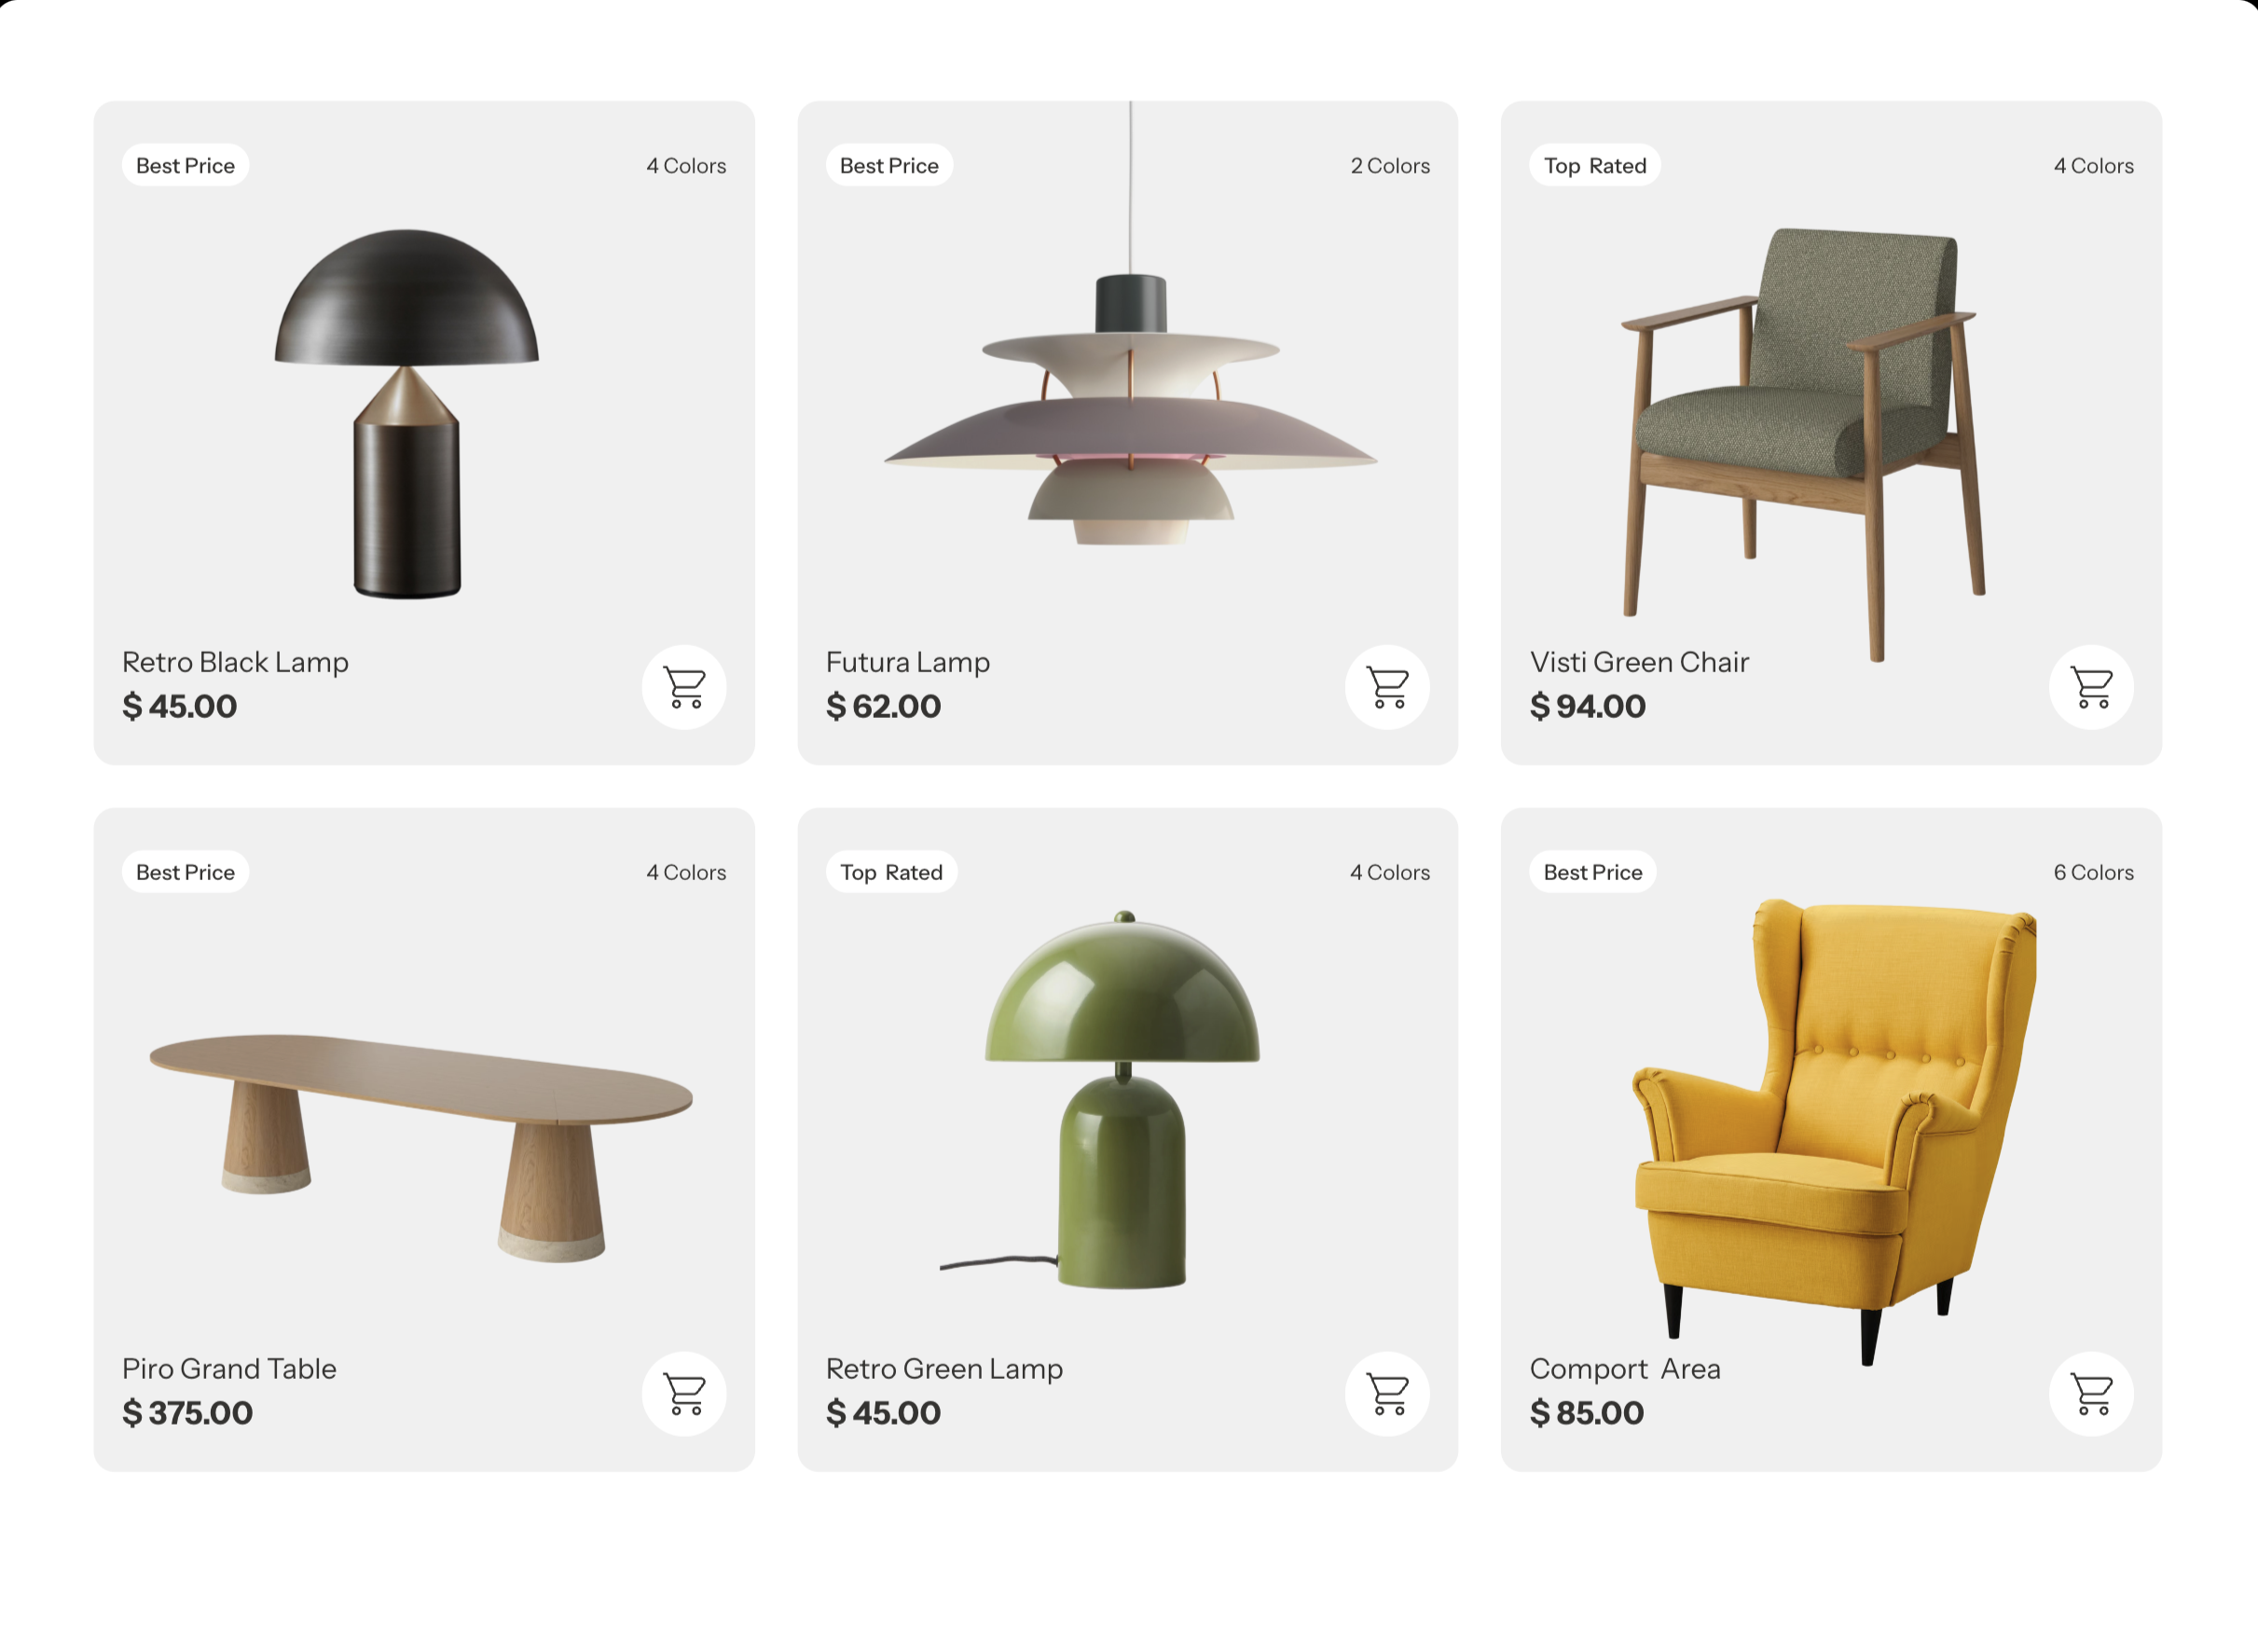The height and width of the screenshot is (1652, 2258).
Task: Click the Retro Black Lamp title
Action: (x=235, y=662)
